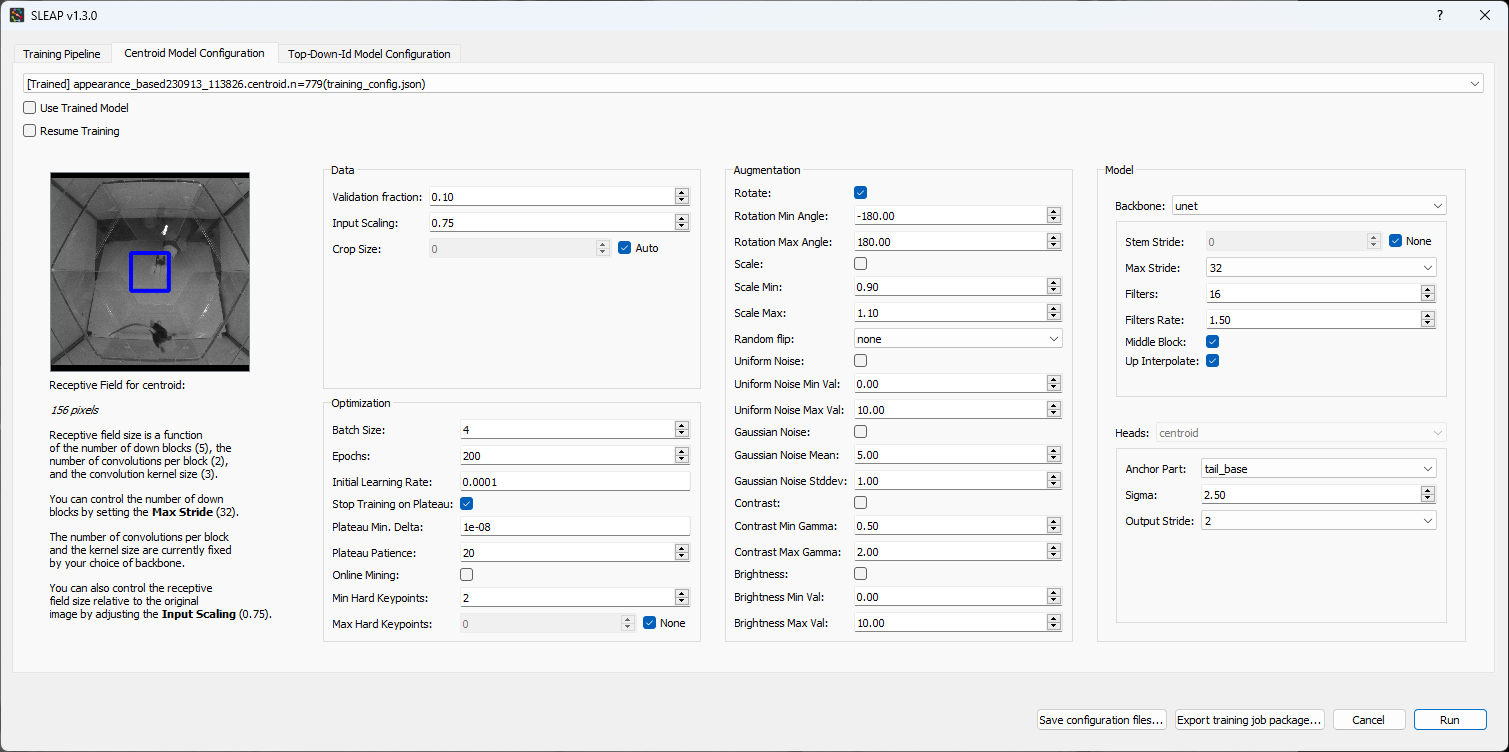The width and height of the screenshot is (1509, 752).
Task: Uncheck Auto next to Crop Size
Action: pos(625,247)
